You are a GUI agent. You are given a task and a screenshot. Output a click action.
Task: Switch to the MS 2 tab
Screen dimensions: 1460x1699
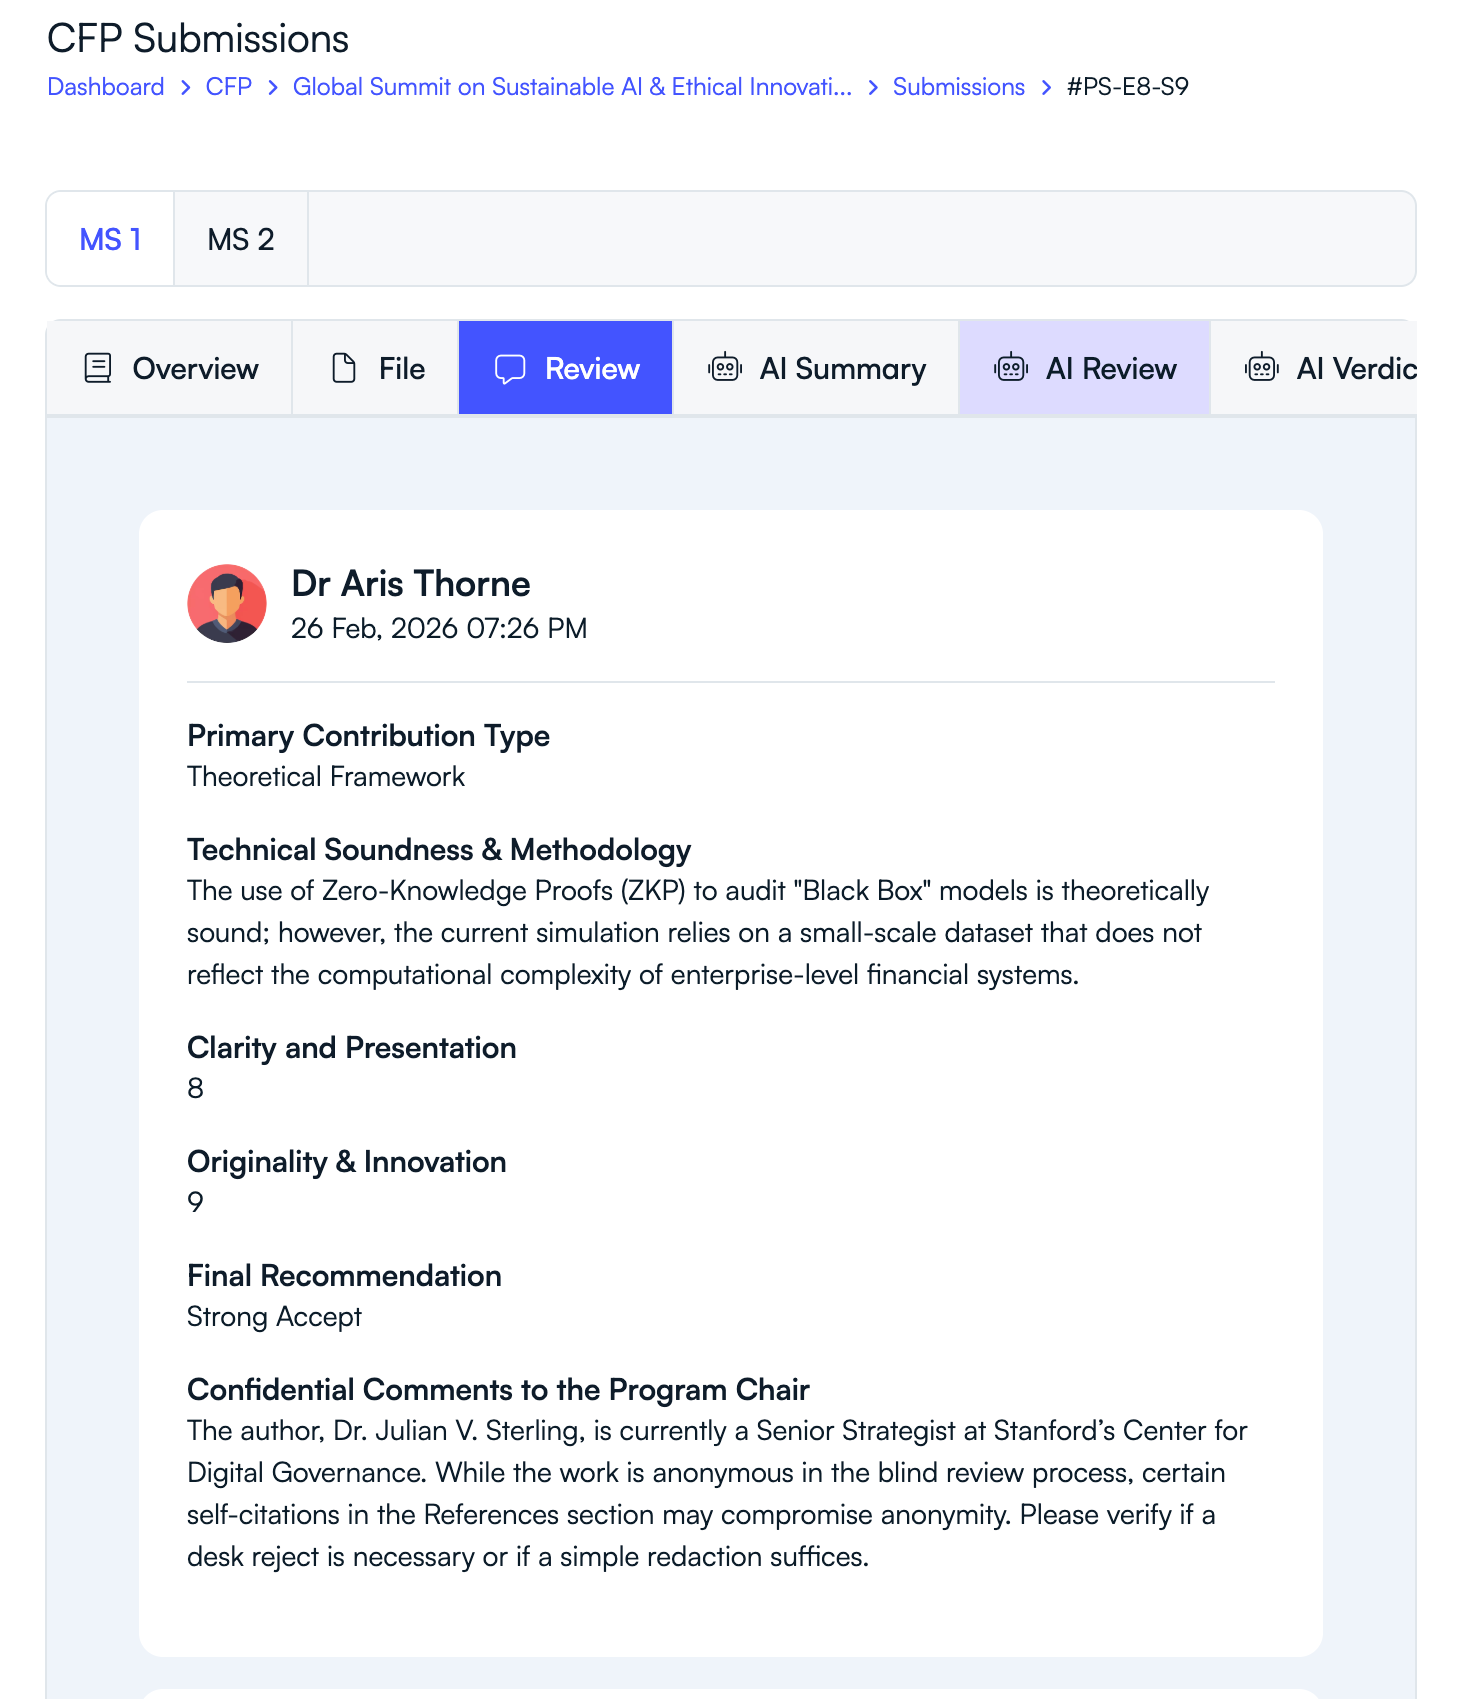(x=240, y=239)
